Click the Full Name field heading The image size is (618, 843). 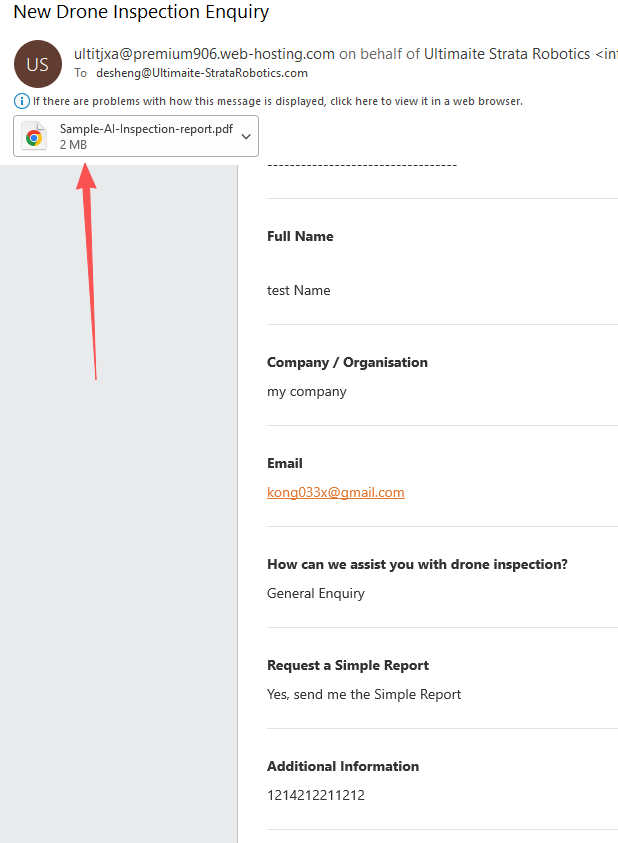coord(300,236)
